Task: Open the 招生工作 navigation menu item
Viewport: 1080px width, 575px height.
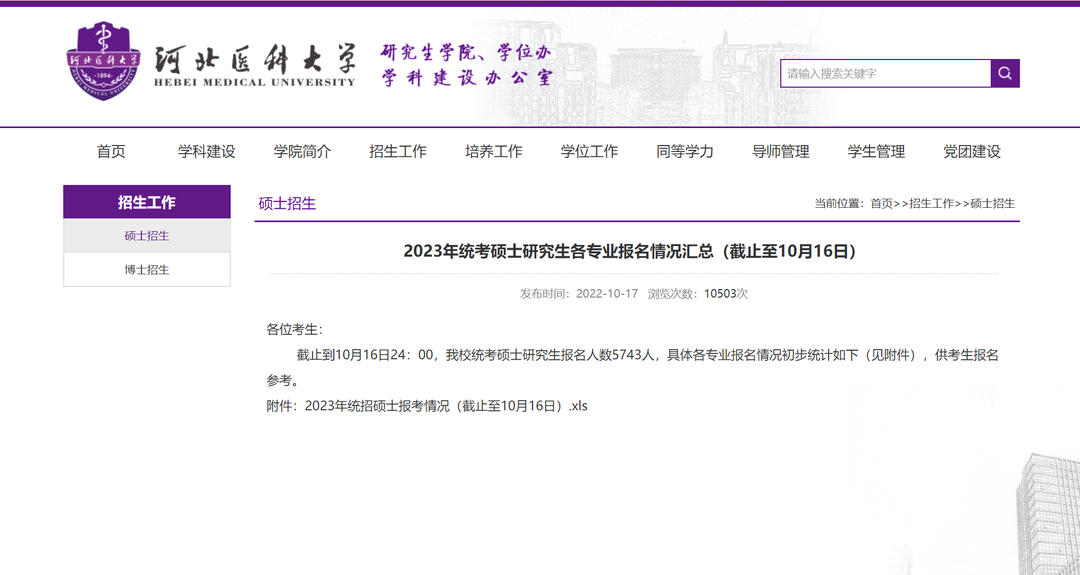Action: [x=398, y=151]
